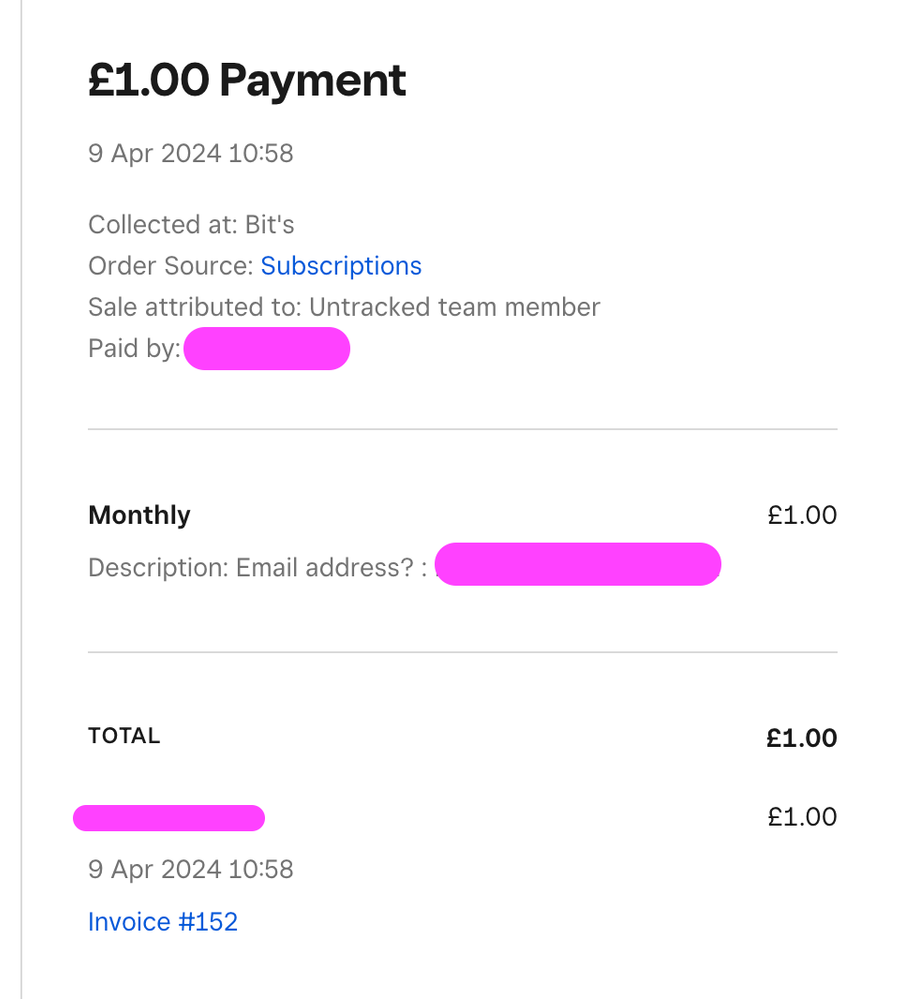Screen dimensions: 903x999
Task: Click the £1.00 amount beside payment method
Action: (x=802, y=817)
